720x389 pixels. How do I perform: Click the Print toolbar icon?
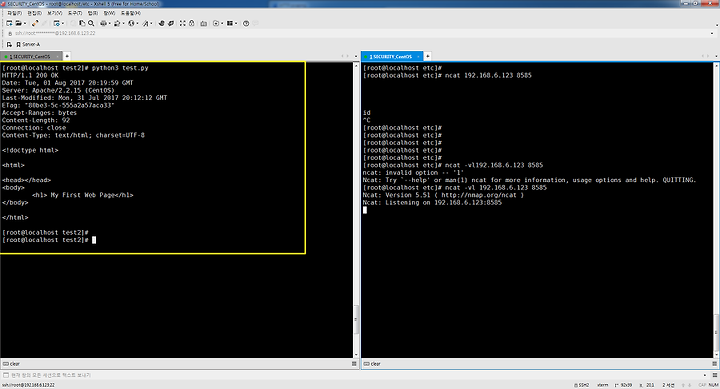tap(103, 23)
